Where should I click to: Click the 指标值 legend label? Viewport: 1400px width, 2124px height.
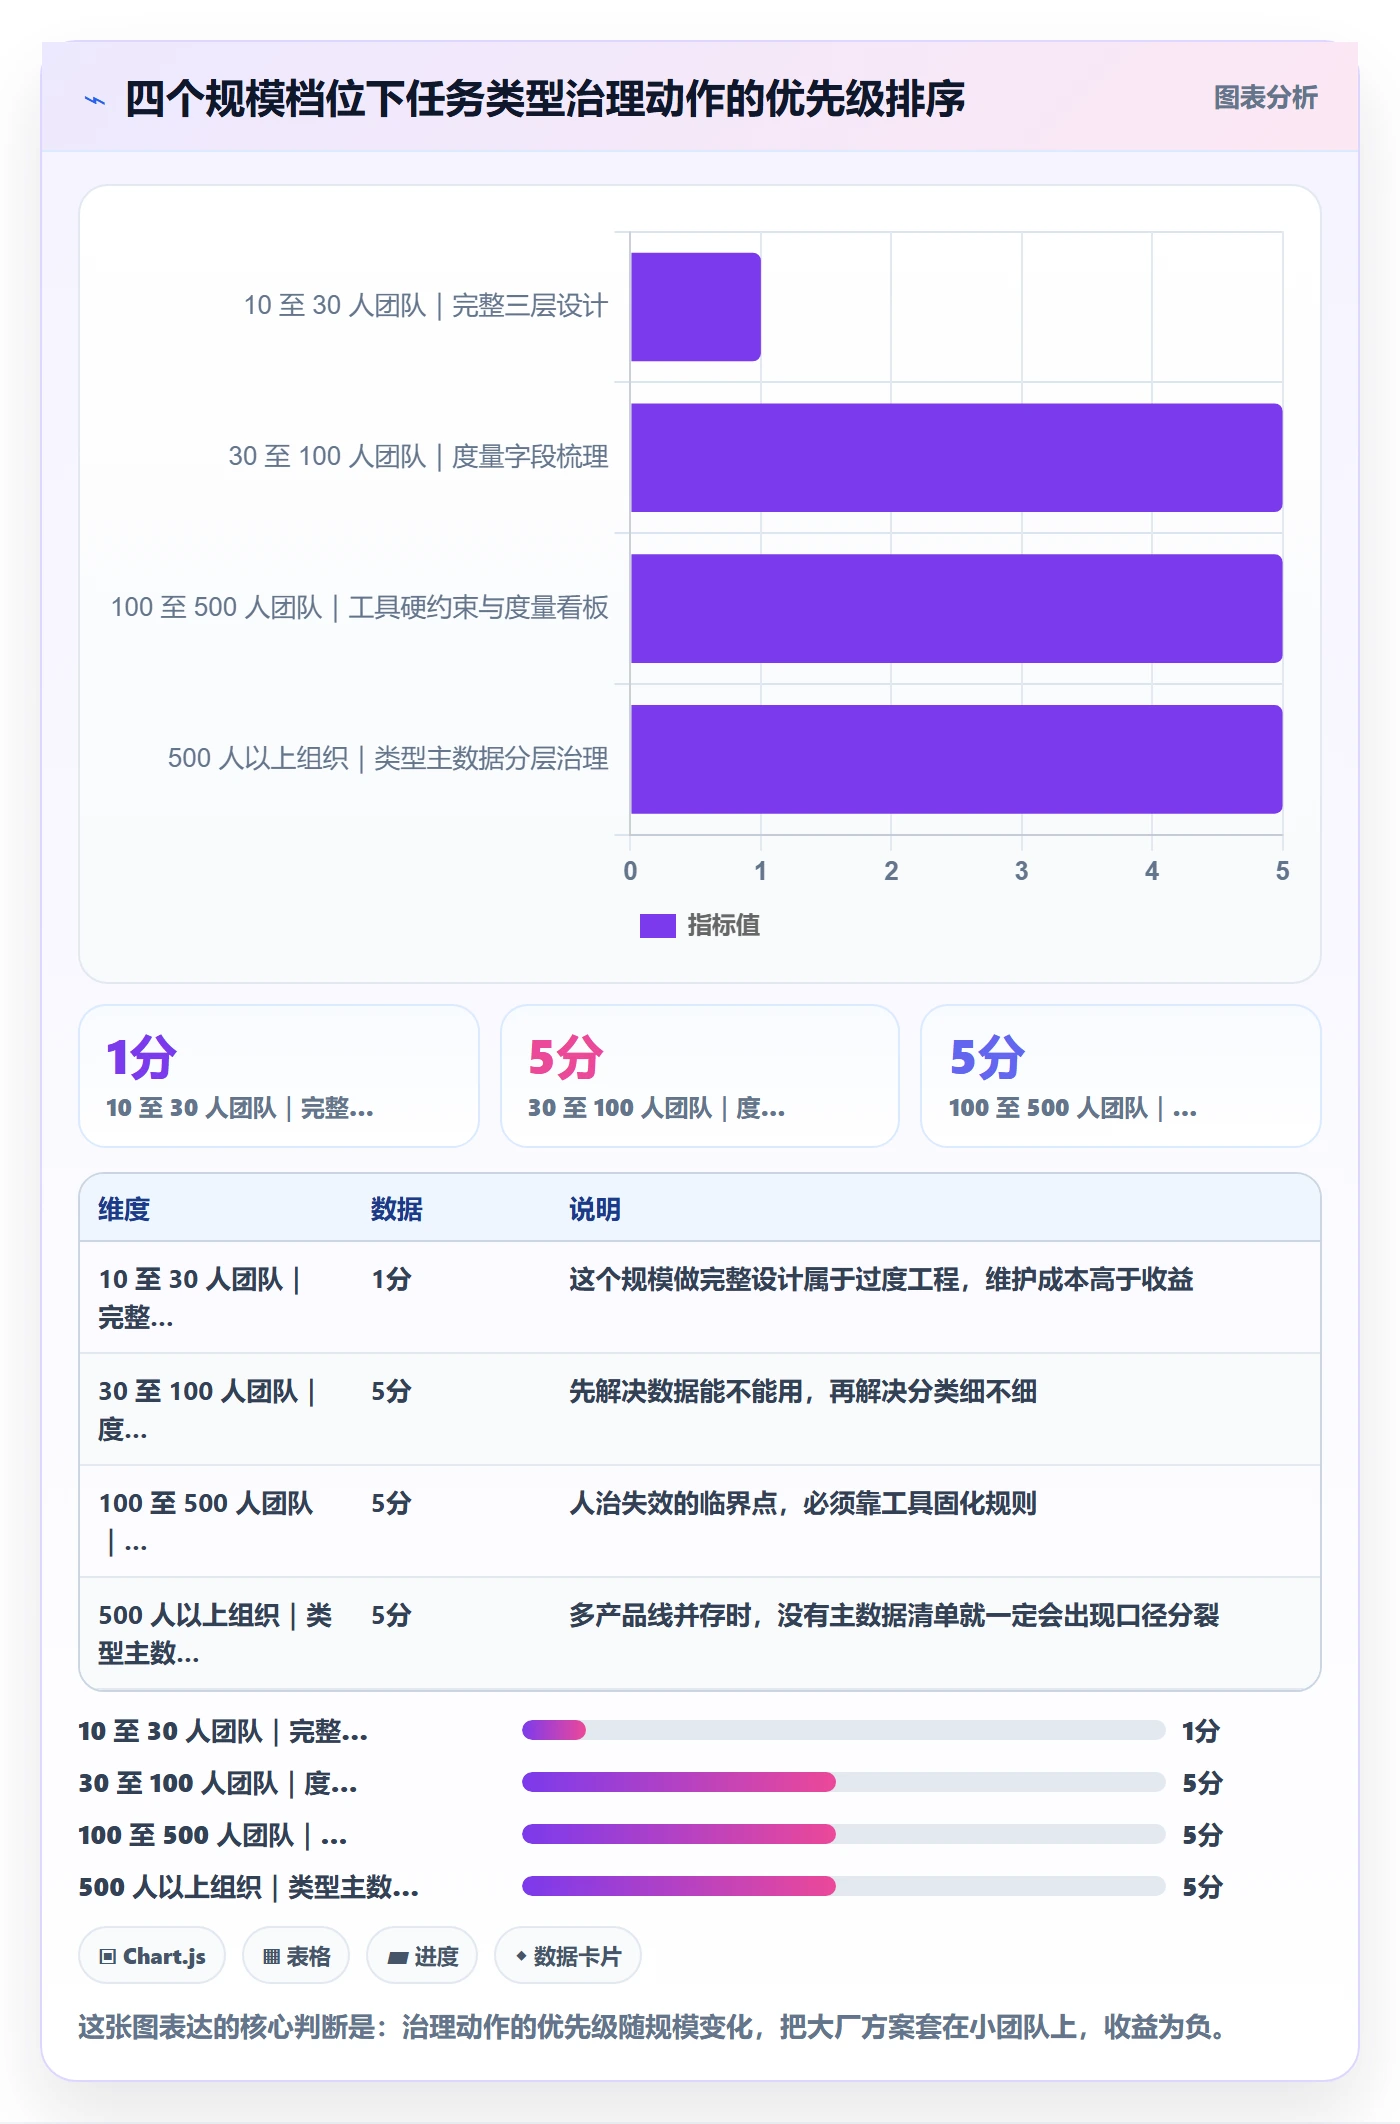coord(723,926)
